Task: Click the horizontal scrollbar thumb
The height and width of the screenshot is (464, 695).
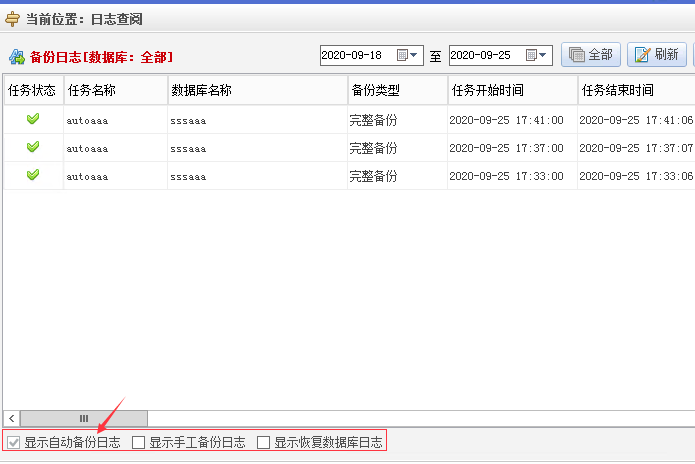Action: click(83, 418)
